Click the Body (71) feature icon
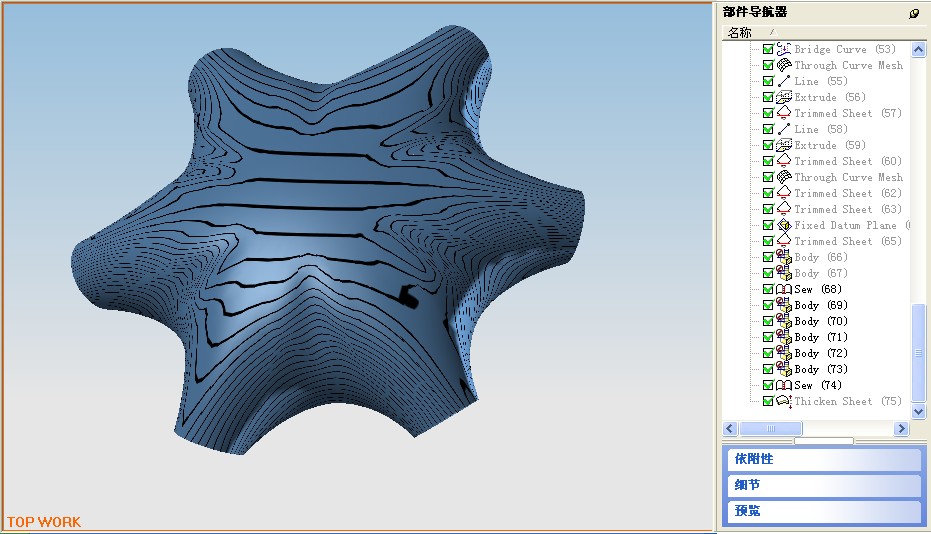The image size is (931, 534). pos(784,337)
